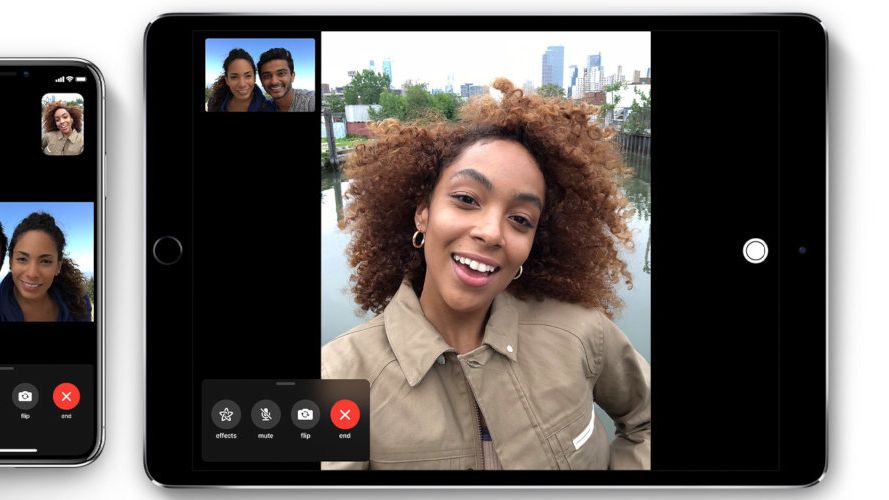Tap the cellular signal bars on the iPhone
889x500 pixels.
pyautogui.click(x=60, y=79)
